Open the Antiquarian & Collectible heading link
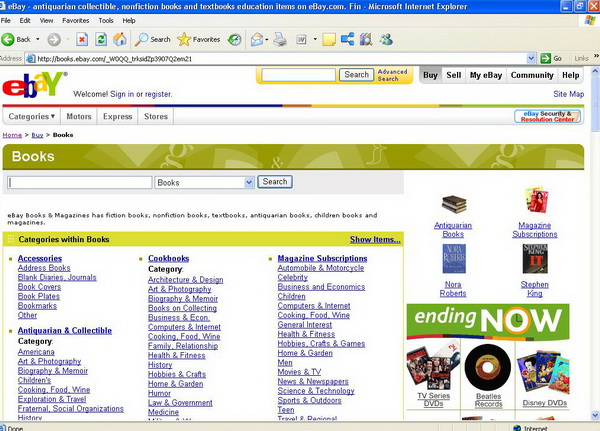 [65, 330]
